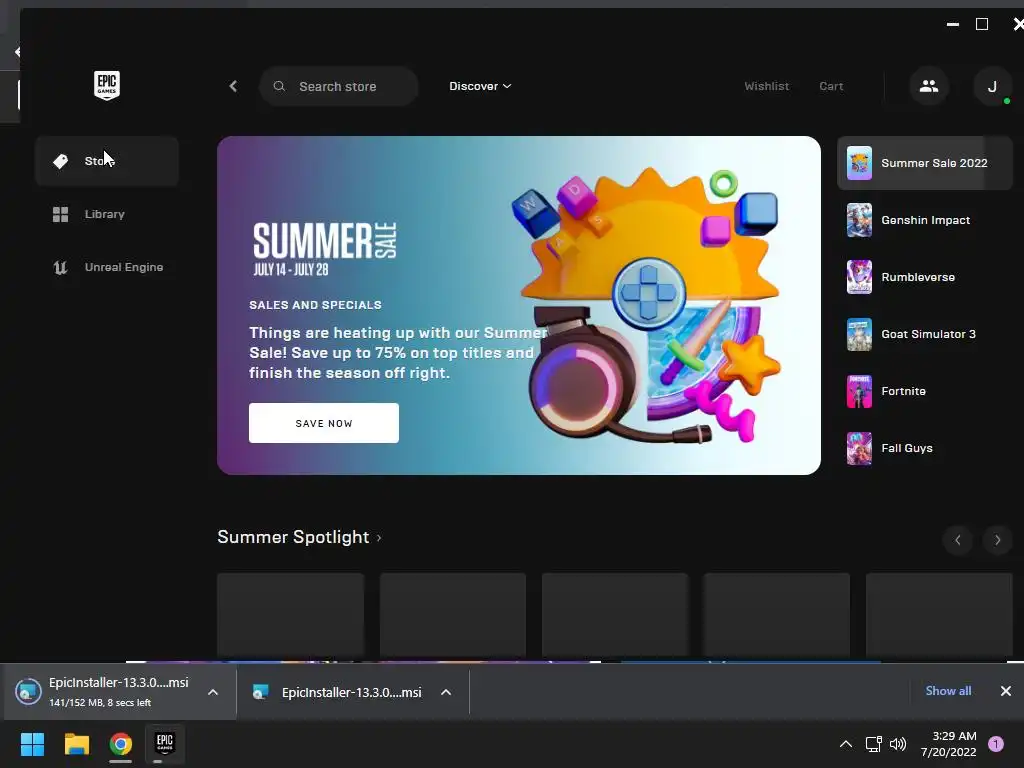Switch to the Unreal Engine tab
The width and height of the screenshot is (1024, 768).
click(x=107, y=267)
